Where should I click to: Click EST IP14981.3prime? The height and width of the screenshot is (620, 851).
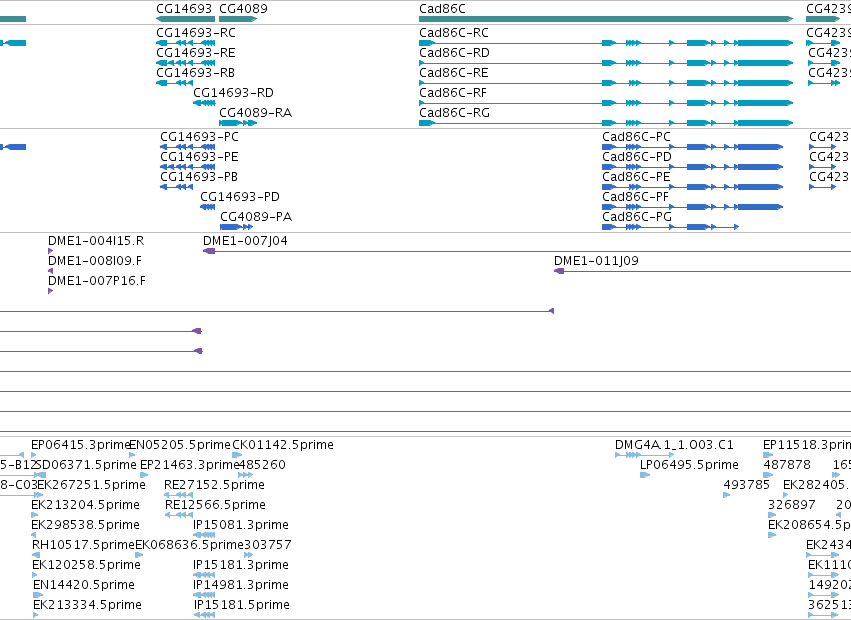[x=241, y=585]
